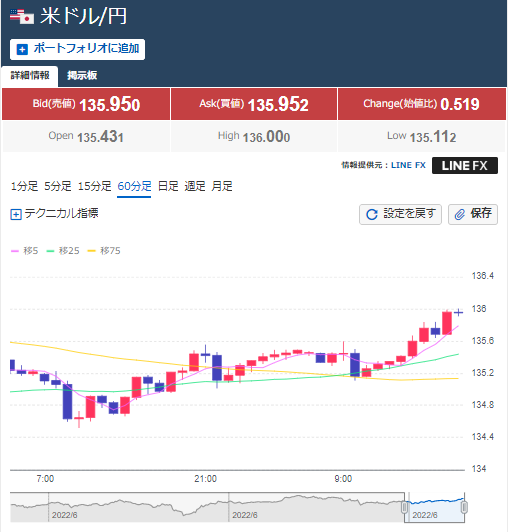Viewport: 508px width, 532px height.
Task: Switch chart to 週足 weekly candles
Action: click(x=195, y=186)
